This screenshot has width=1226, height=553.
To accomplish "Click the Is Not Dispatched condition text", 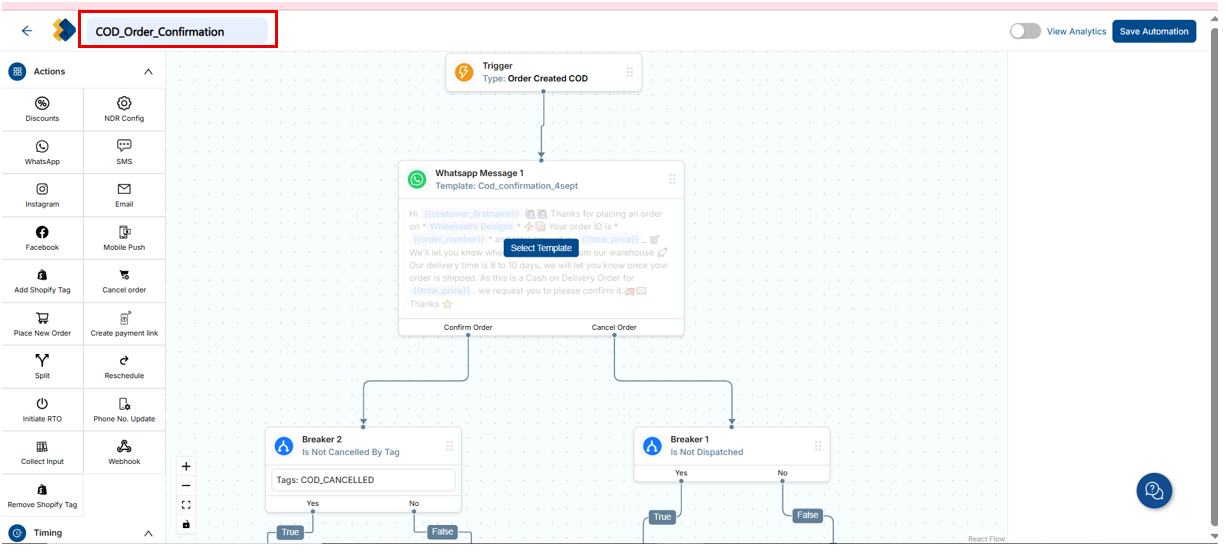I will point(706,452).
